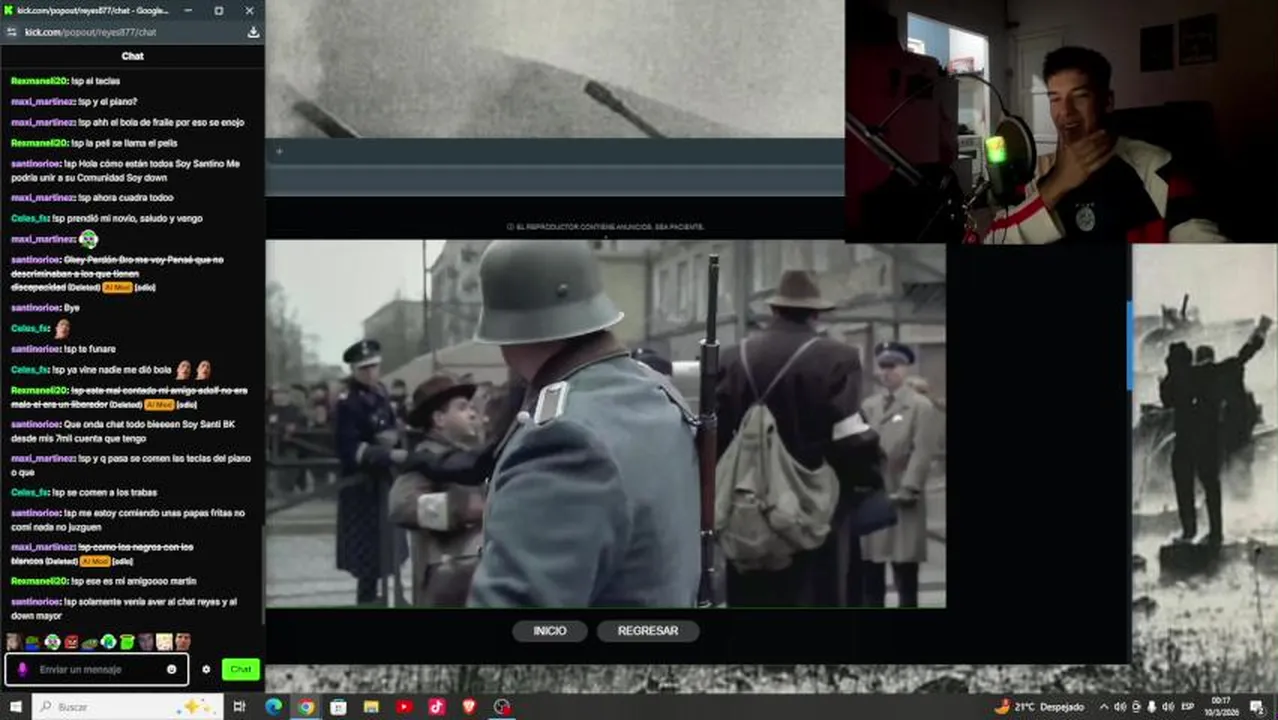The width and height of the screenshot is (1278, 720).
Task: Click the chat message 'Isp se comen a los trabas'
Action: pos(105,492)
